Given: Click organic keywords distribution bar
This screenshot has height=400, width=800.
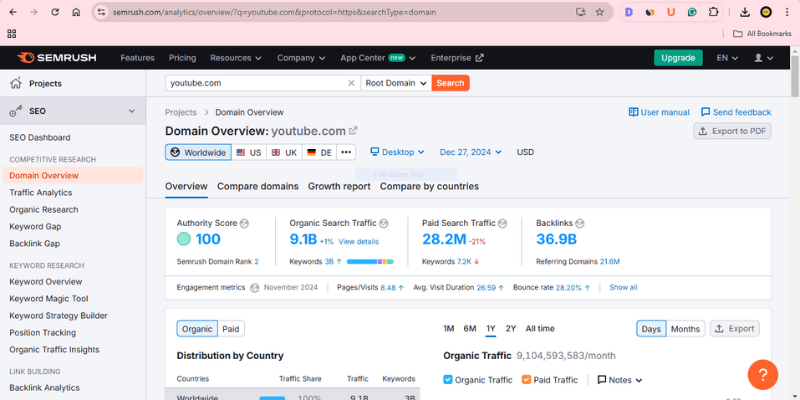Looking at the screenshot, I should [x=370, y=261].
